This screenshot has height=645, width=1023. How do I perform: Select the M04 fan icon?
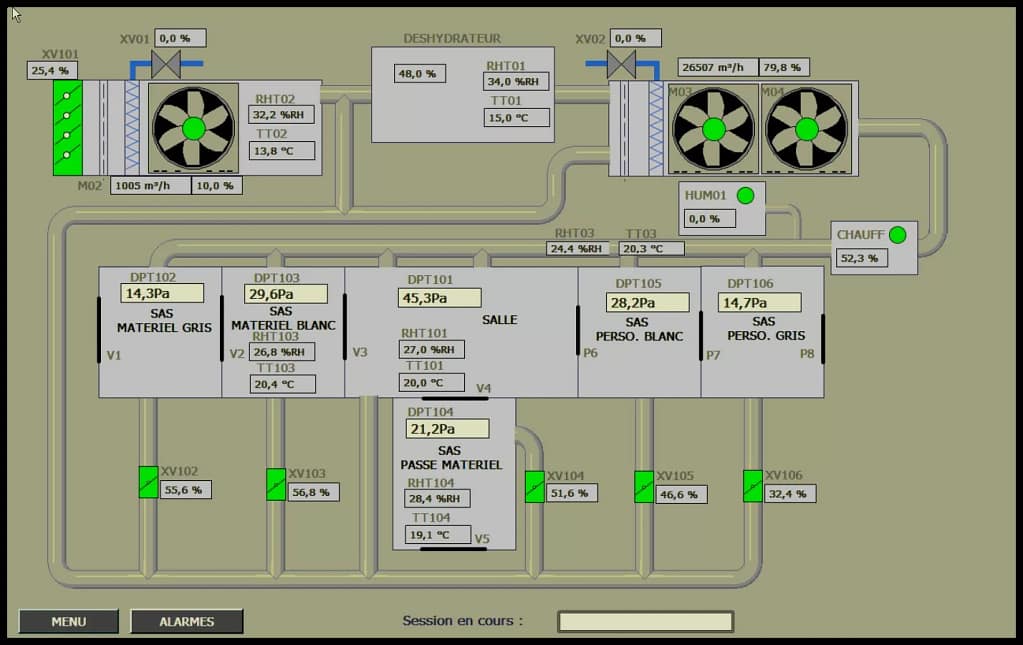coord(806,129)
